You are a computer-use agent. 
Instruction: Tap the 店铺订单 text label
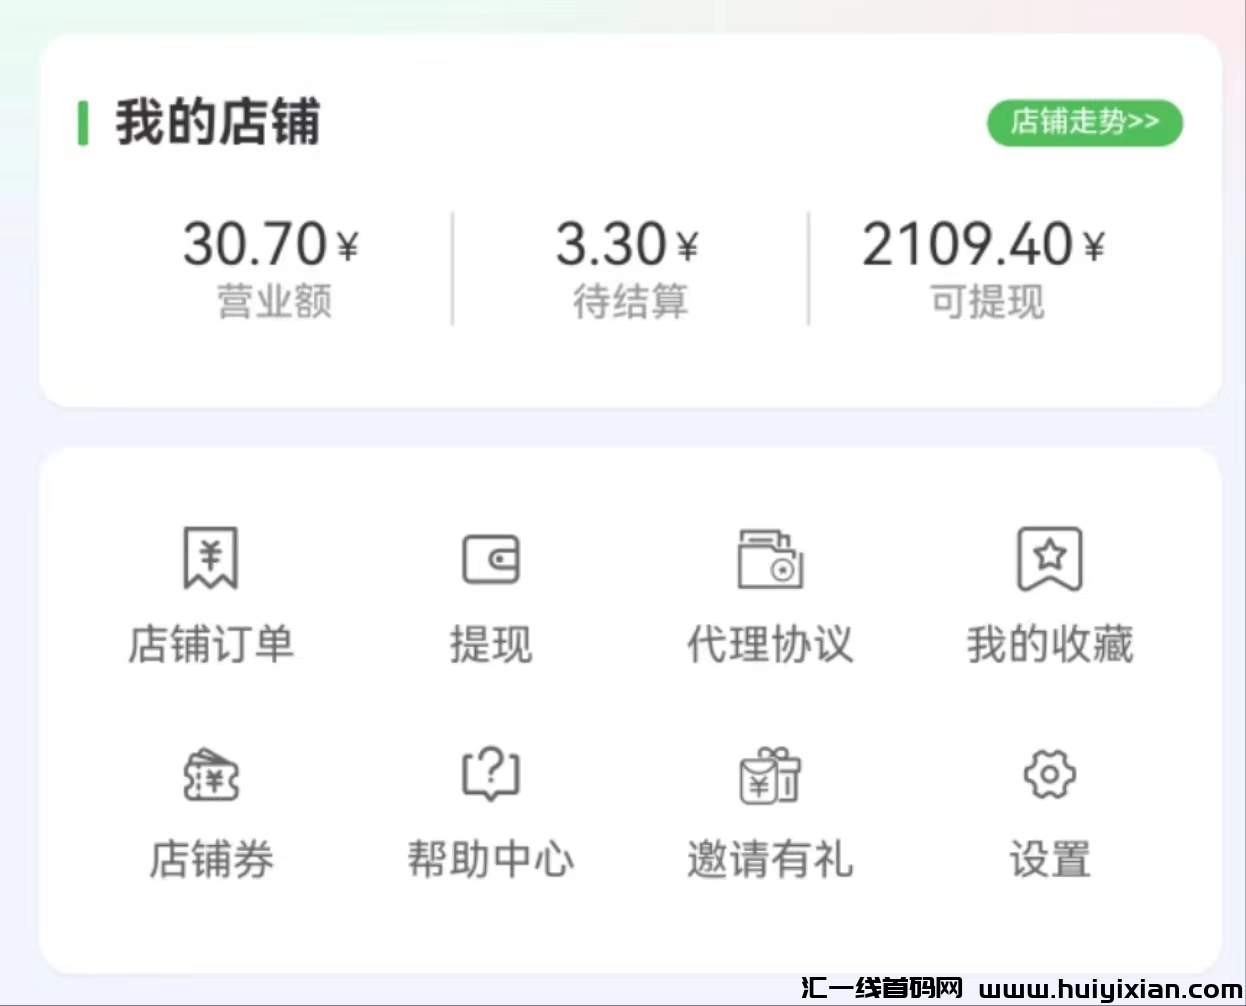(x=211, y=644)
